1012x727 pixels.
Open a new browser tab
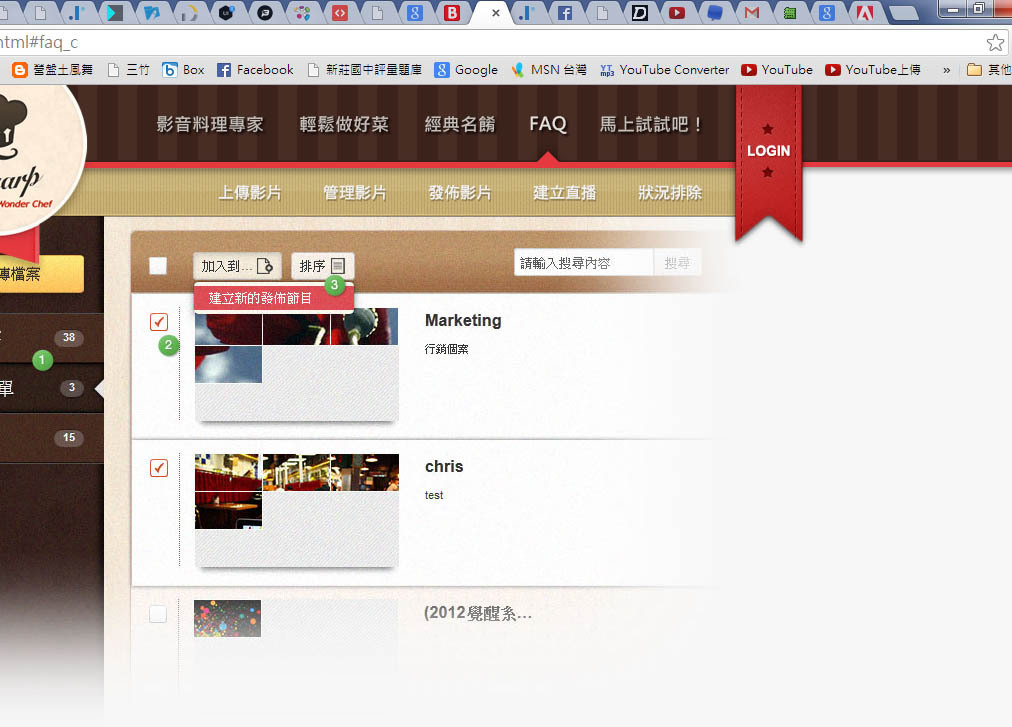904,13
